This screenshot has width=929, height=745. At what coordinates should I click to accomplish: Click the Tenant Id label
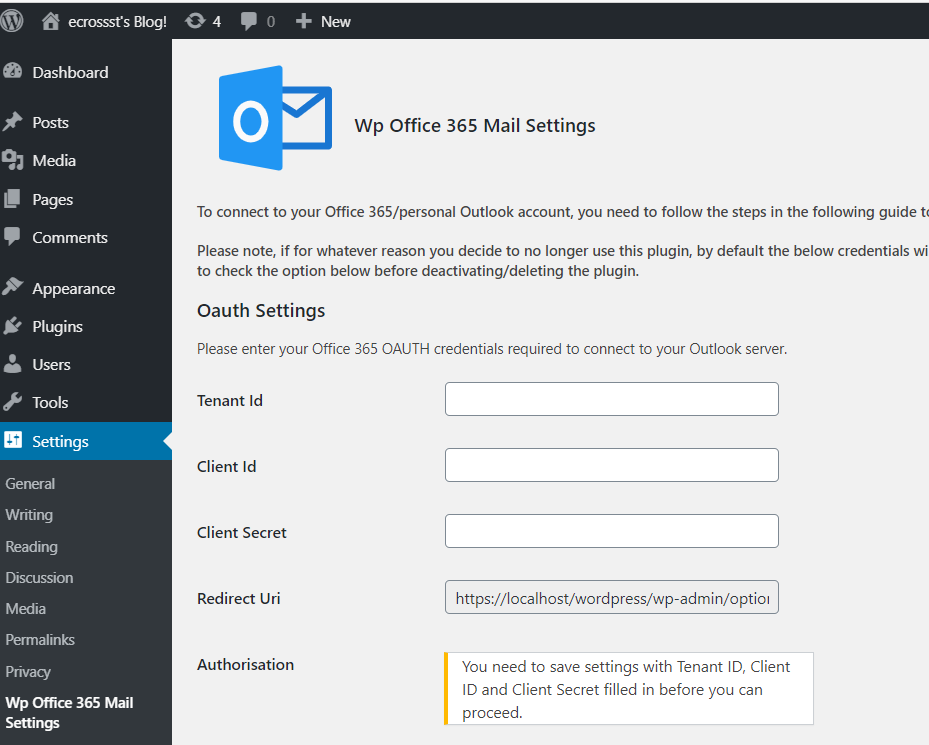(x=230, y=401)
